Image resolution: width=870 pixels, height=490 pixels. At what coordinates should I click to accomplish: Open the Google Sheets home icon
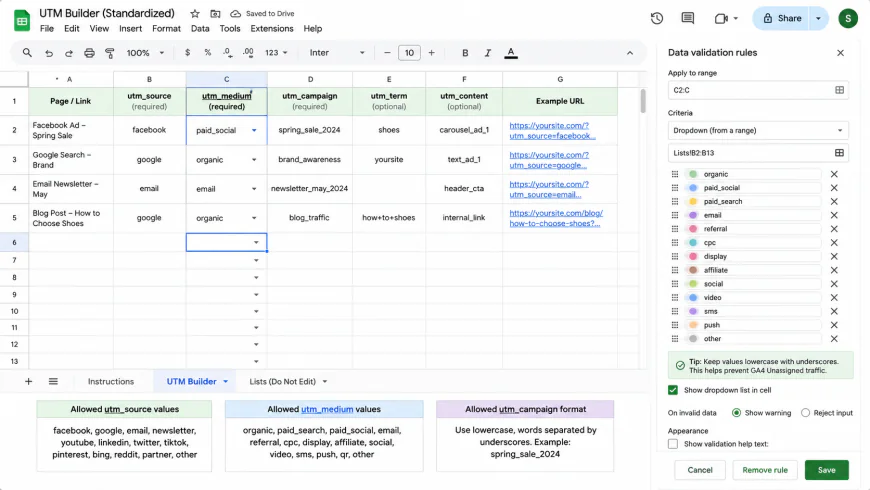coord(22,21)
